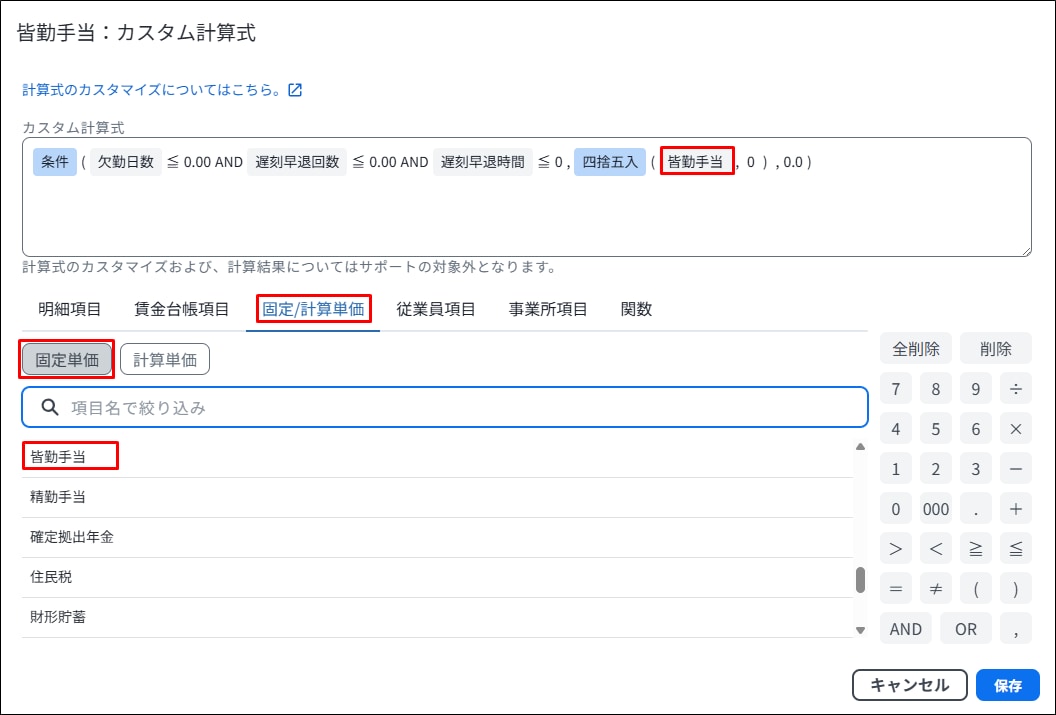Insert the less-than-or-equal operator
The image size is (1056, 715).
[1015, 549]
